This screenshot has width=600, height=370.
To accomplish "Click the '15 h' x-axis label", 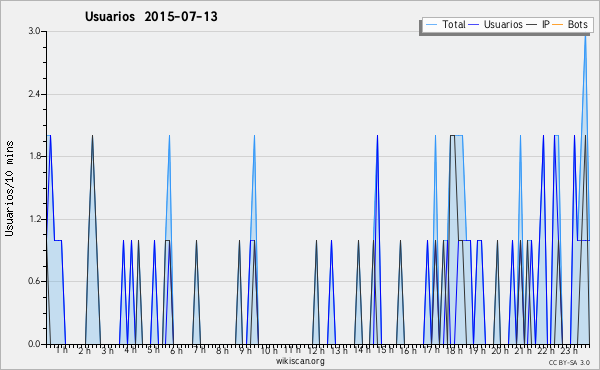I will 385,350.
